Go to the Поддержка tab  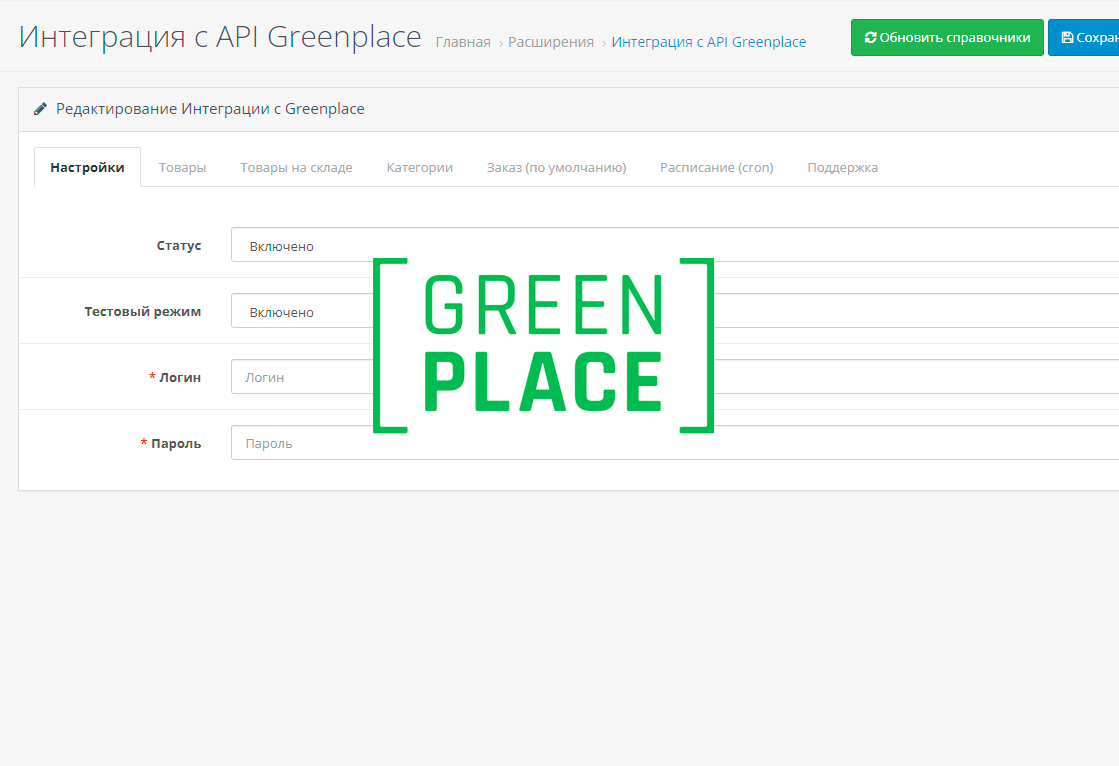coord(843,167)
